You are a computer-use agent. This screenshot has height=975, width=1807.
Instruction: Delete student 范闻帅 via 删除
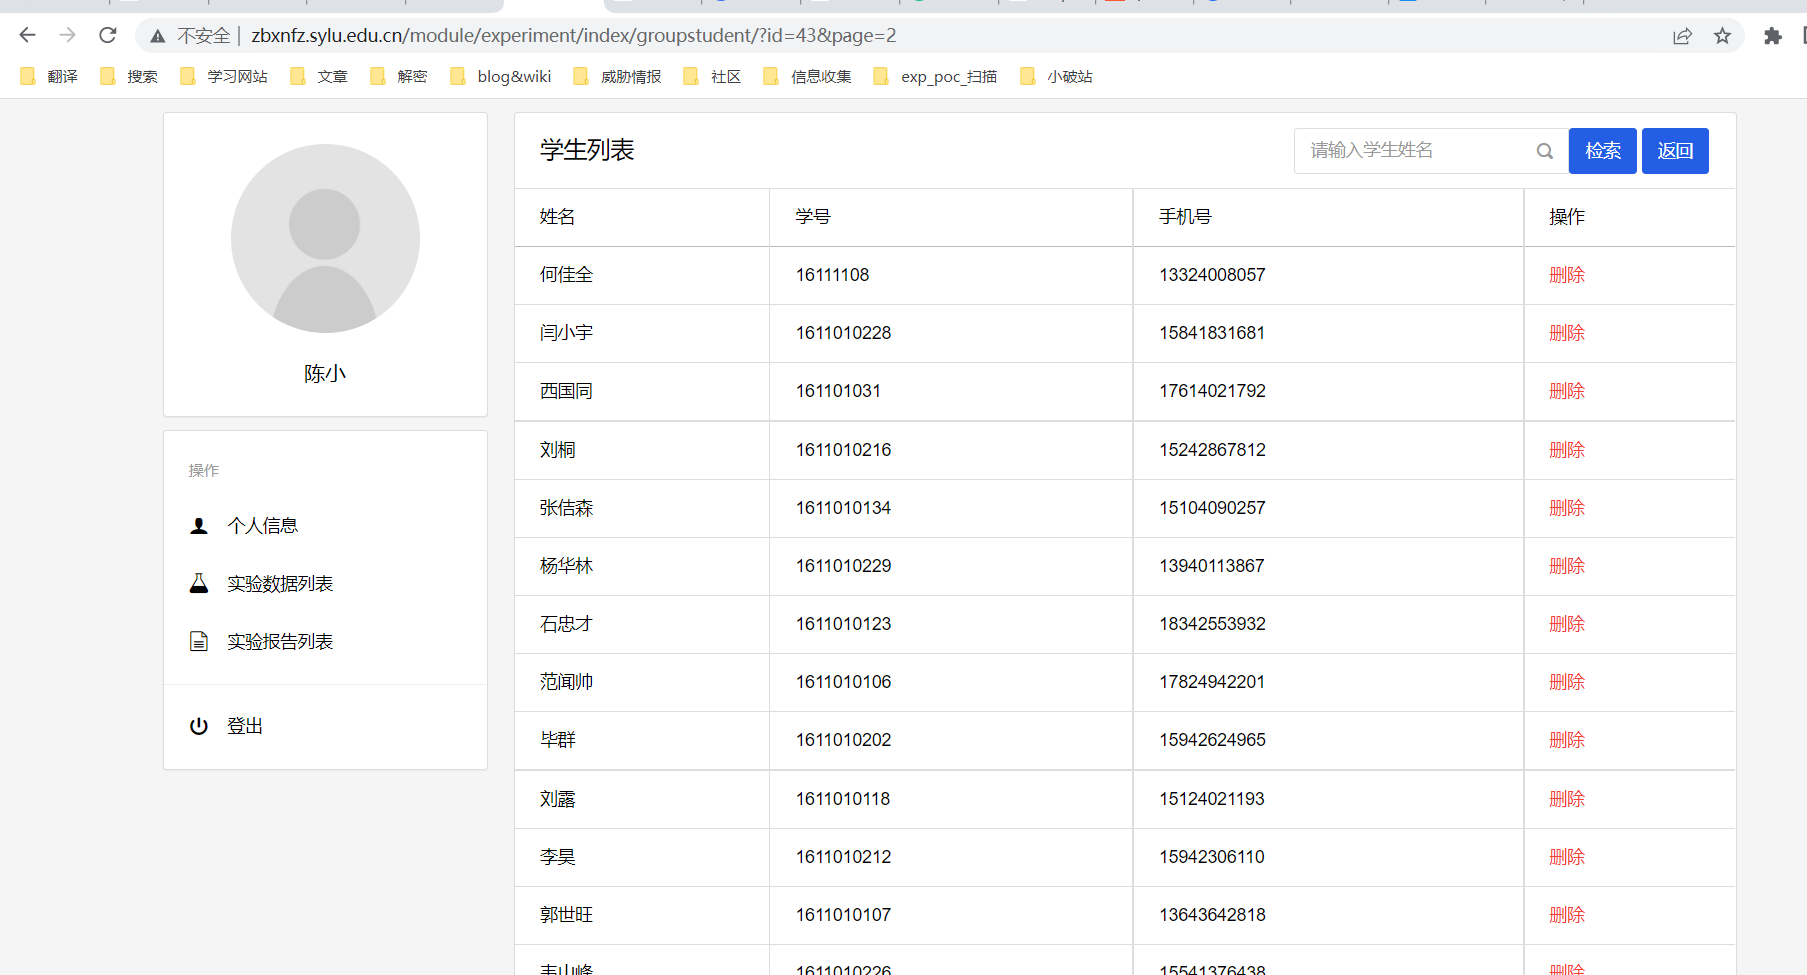pyautogui.click(x=1567, y=682)
